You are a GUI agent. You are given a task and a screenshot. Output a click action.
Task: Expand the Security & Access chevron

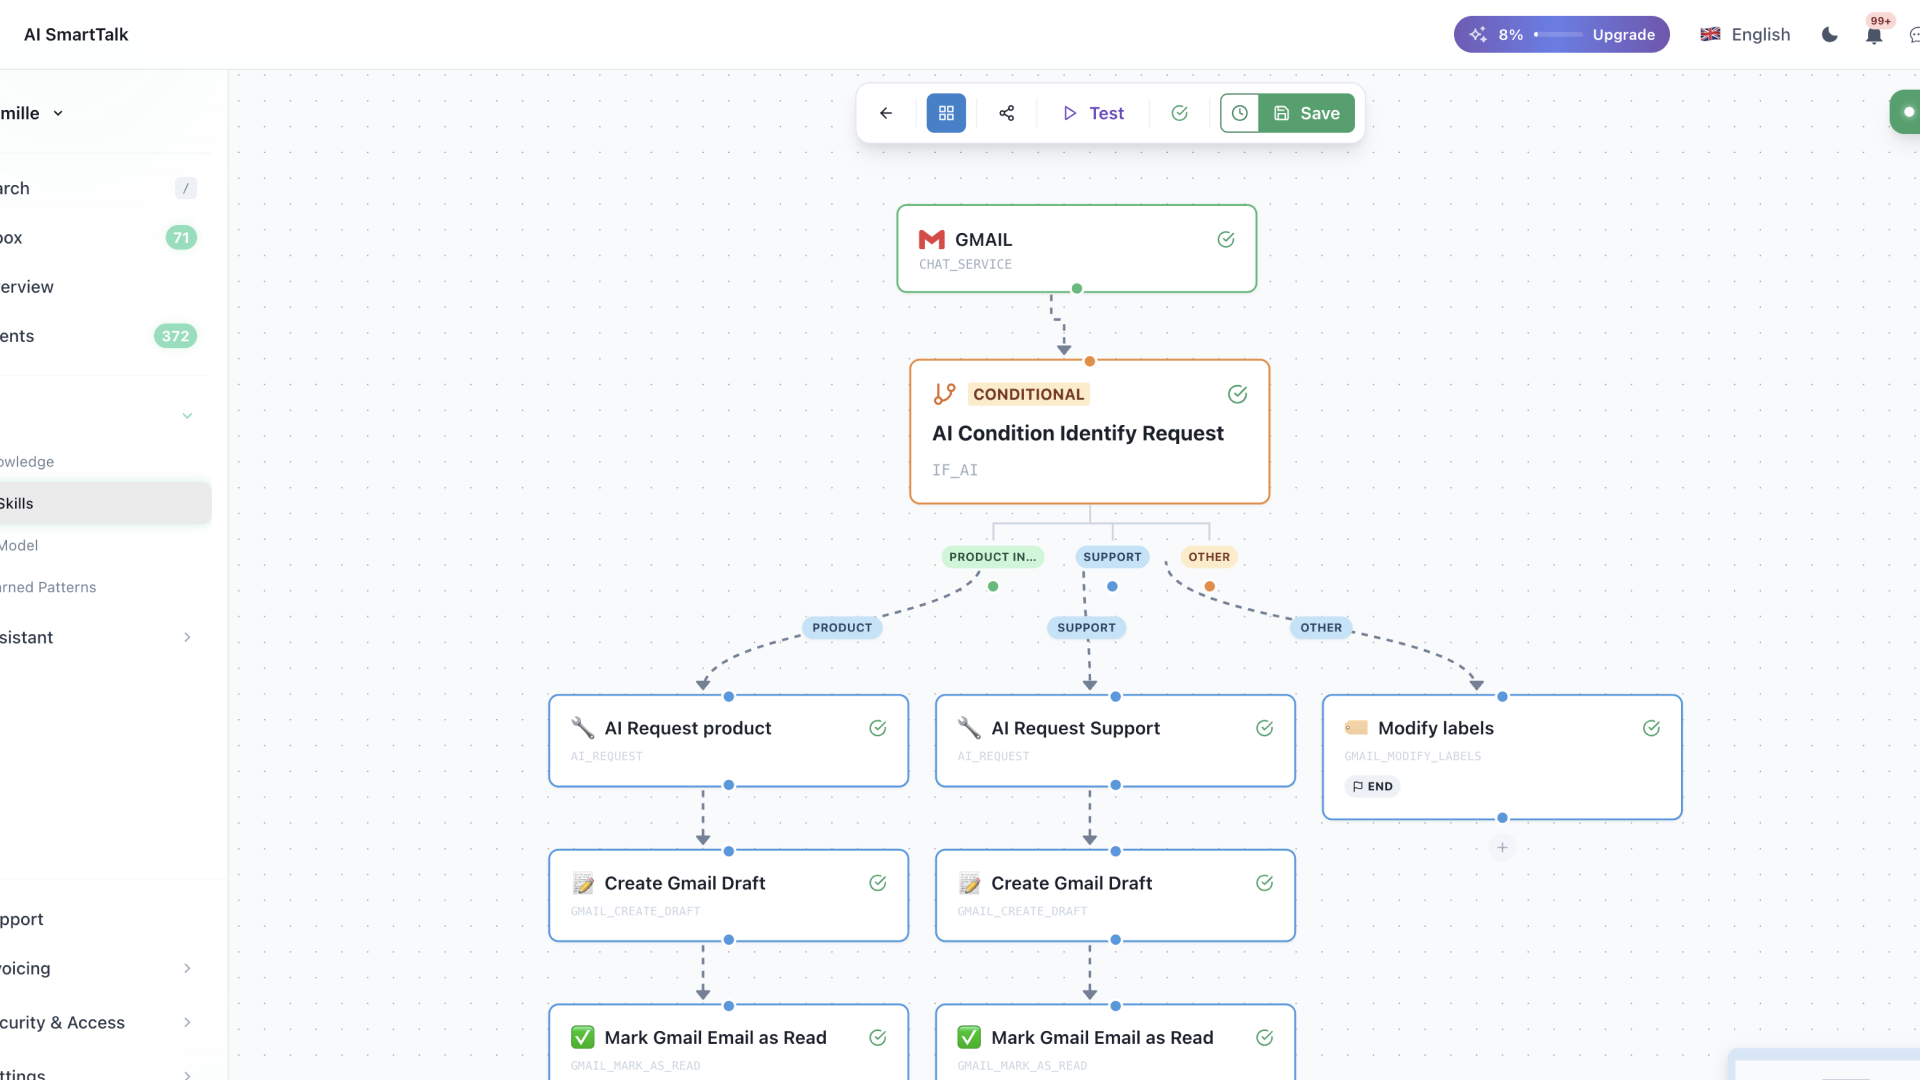point(187,1022)
